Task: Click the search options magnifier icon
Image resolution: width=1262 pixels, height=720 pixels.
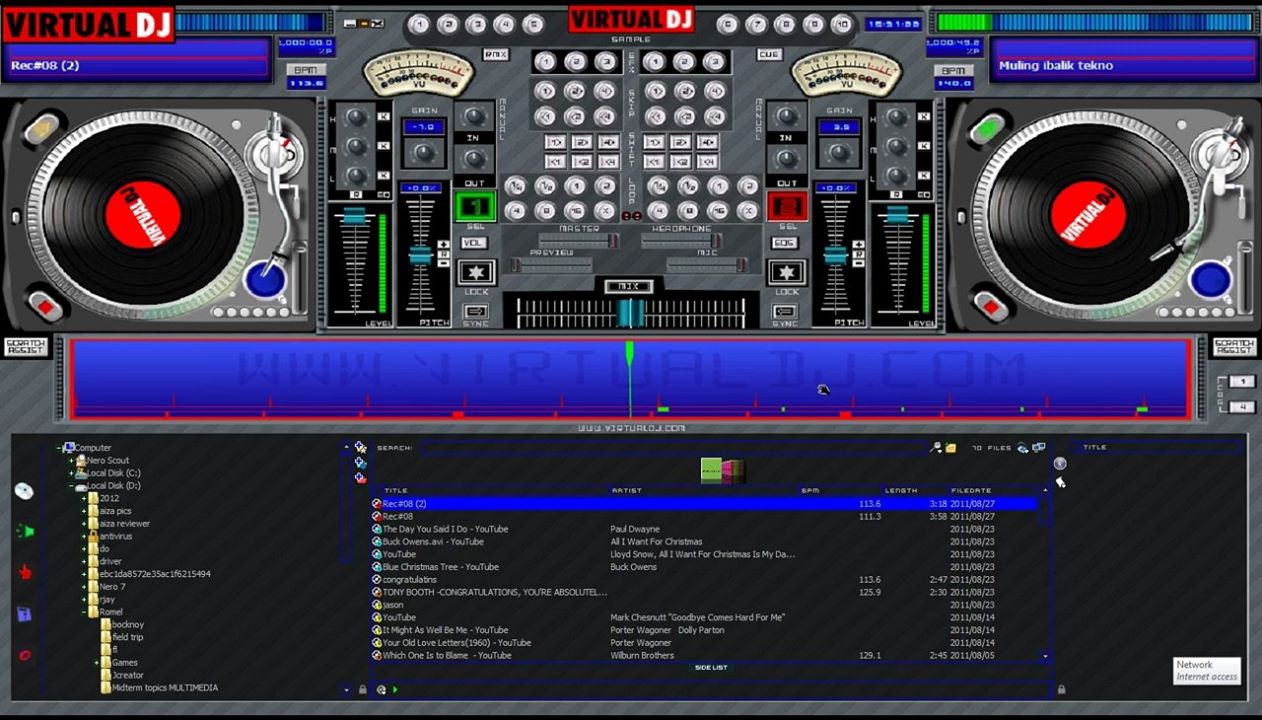Action: point(936,448)
